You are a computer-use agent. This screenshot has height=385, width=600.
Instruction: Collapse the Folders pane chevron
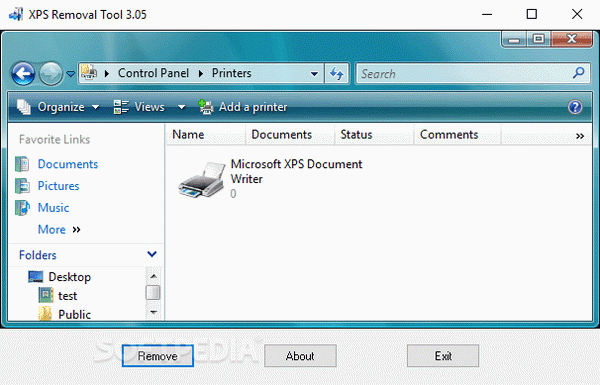152,254
